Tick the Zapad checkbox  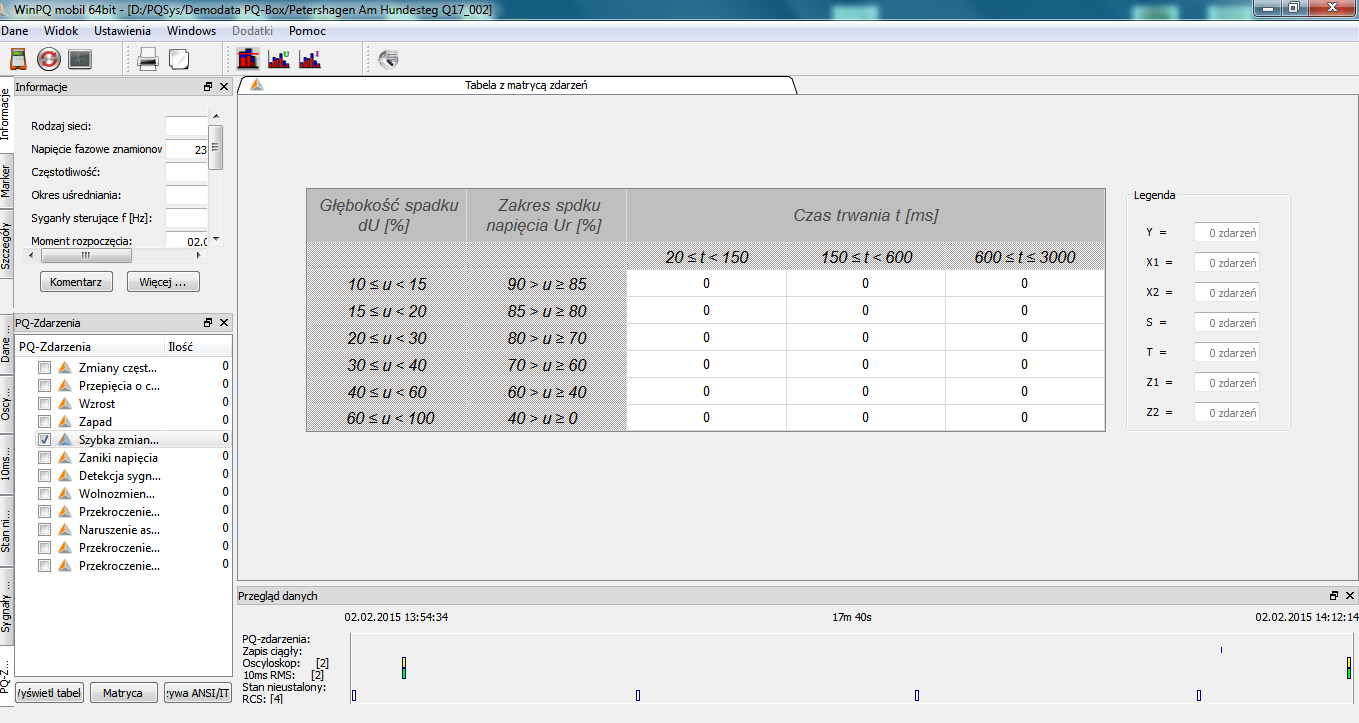pyautogui.click(x=44, y=422)
